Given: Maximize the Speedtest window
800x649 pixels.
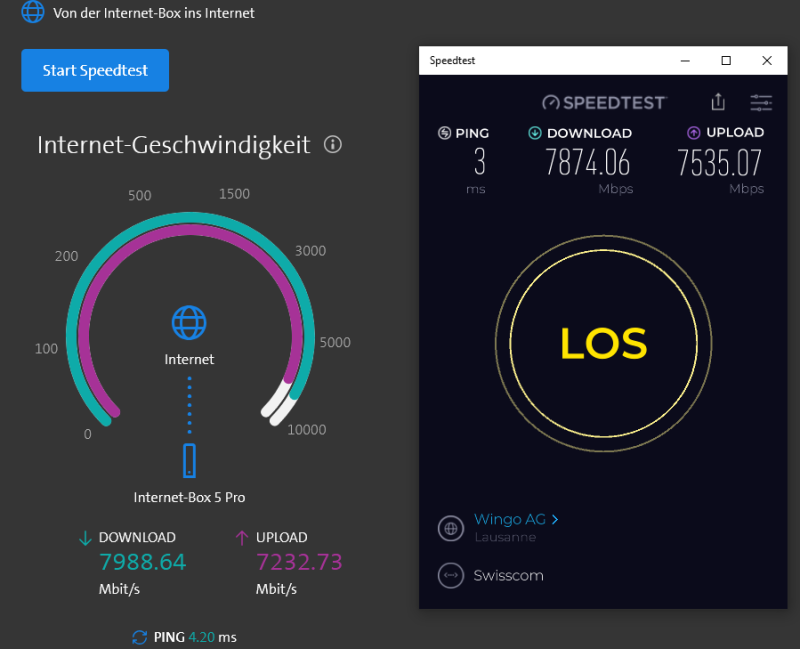Looking at the screenshot, I should tap(726, 61).
